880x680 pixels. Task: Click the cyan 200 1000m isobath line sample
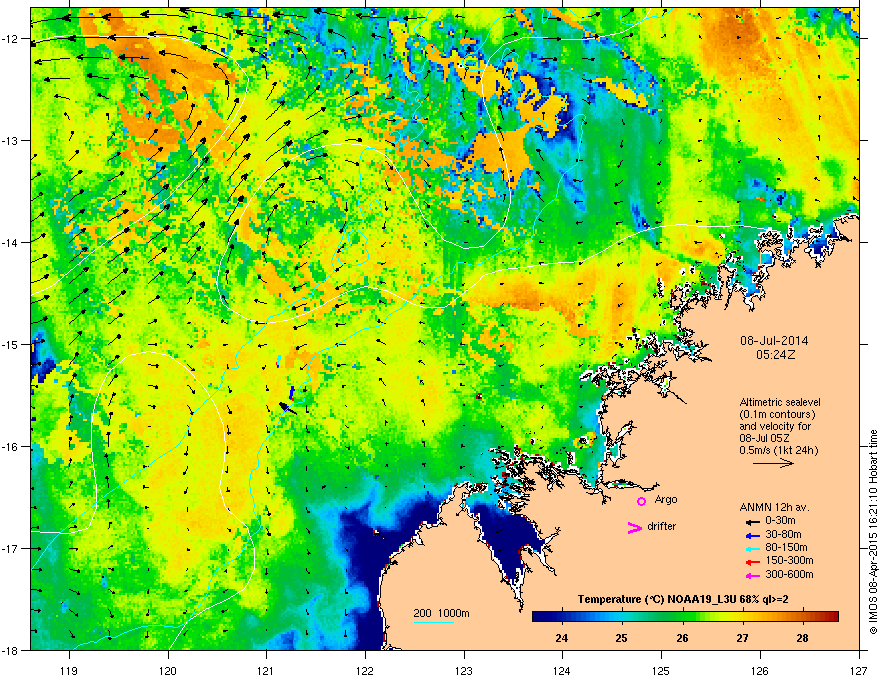coord(434,623)
